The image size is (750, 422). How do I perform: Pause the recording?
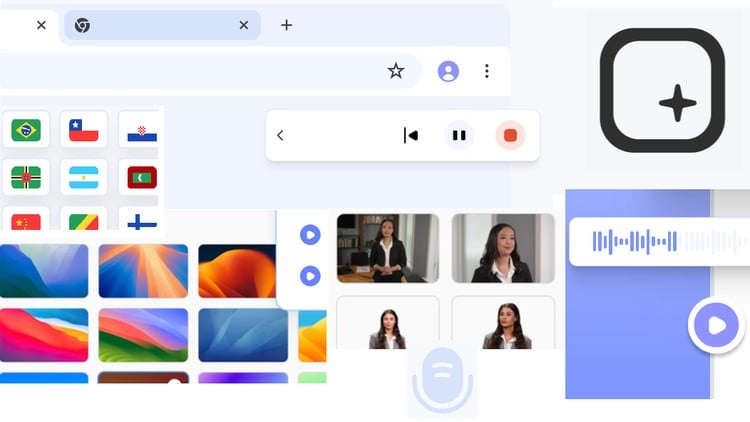click(459, 135)
